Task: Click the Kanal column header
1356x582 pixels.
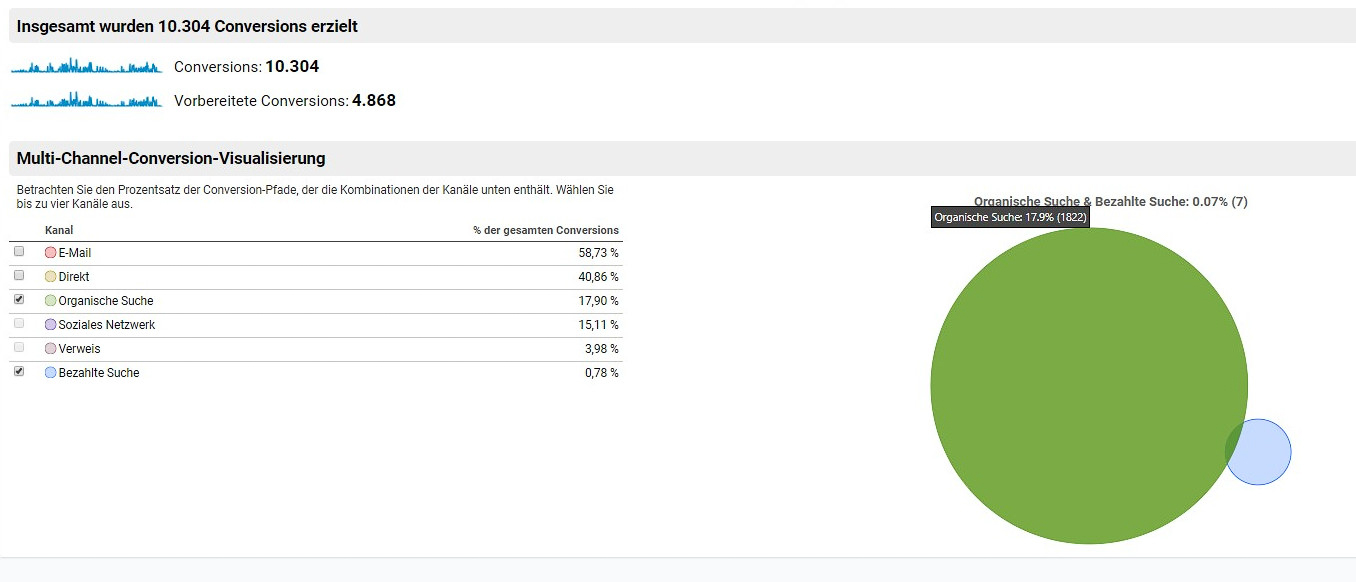Action: [59, 230]
